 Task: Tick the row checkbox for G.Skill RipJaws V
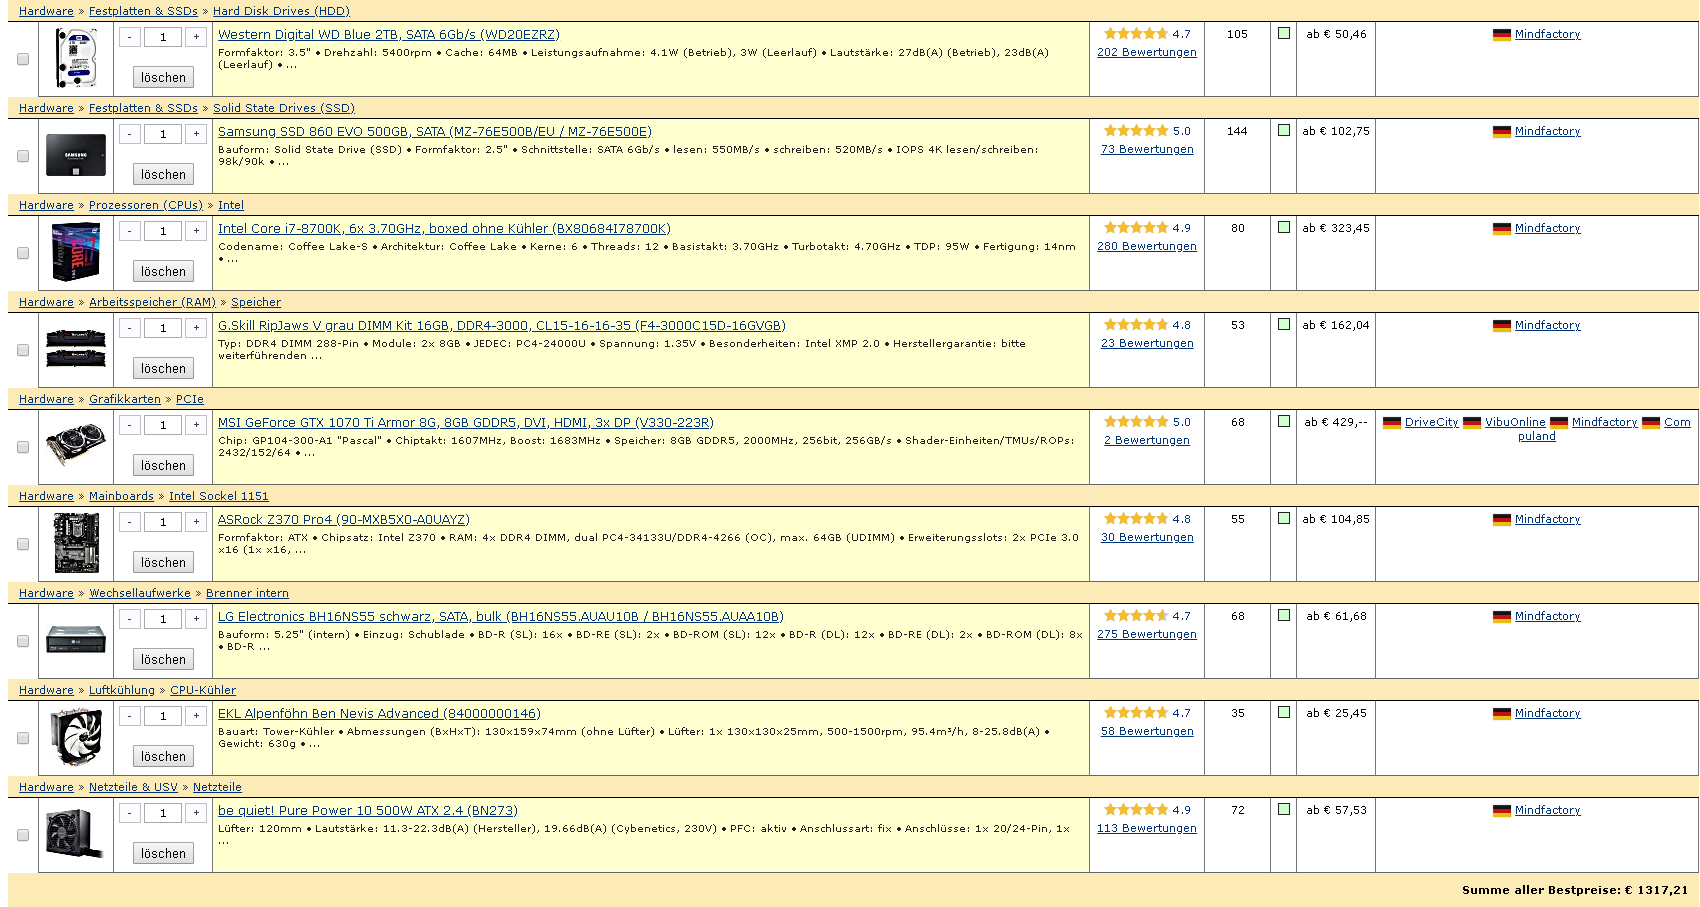(x=23, y=350)
